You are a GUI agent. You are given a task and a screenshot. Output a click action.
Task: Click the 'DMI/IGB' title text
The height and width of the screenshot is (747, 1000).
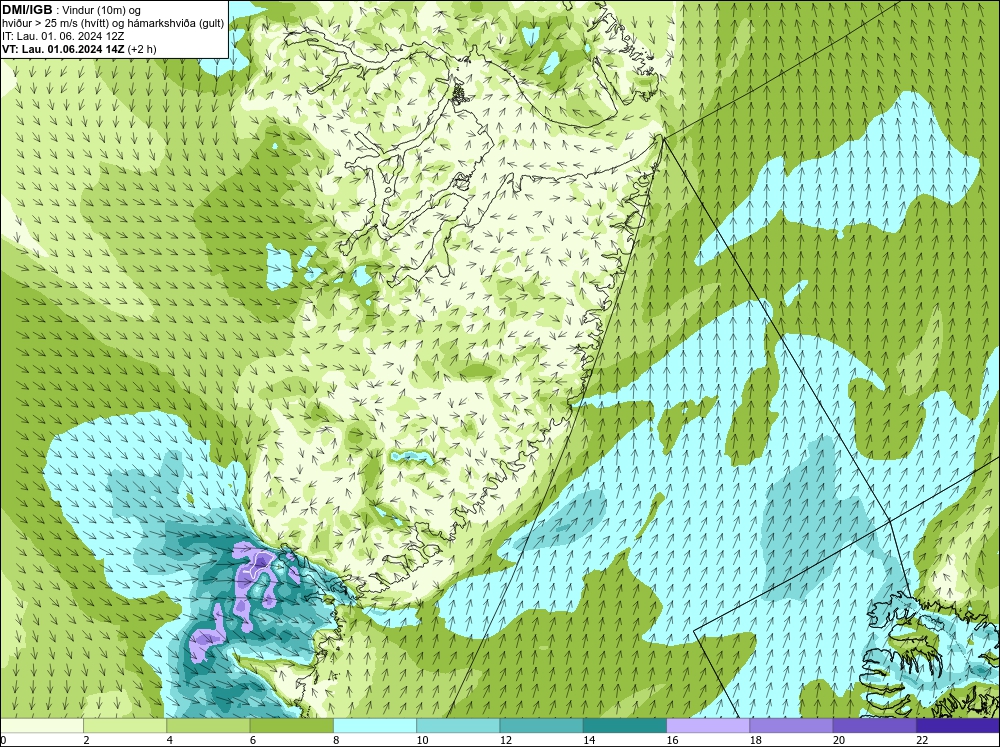point(27,10)
